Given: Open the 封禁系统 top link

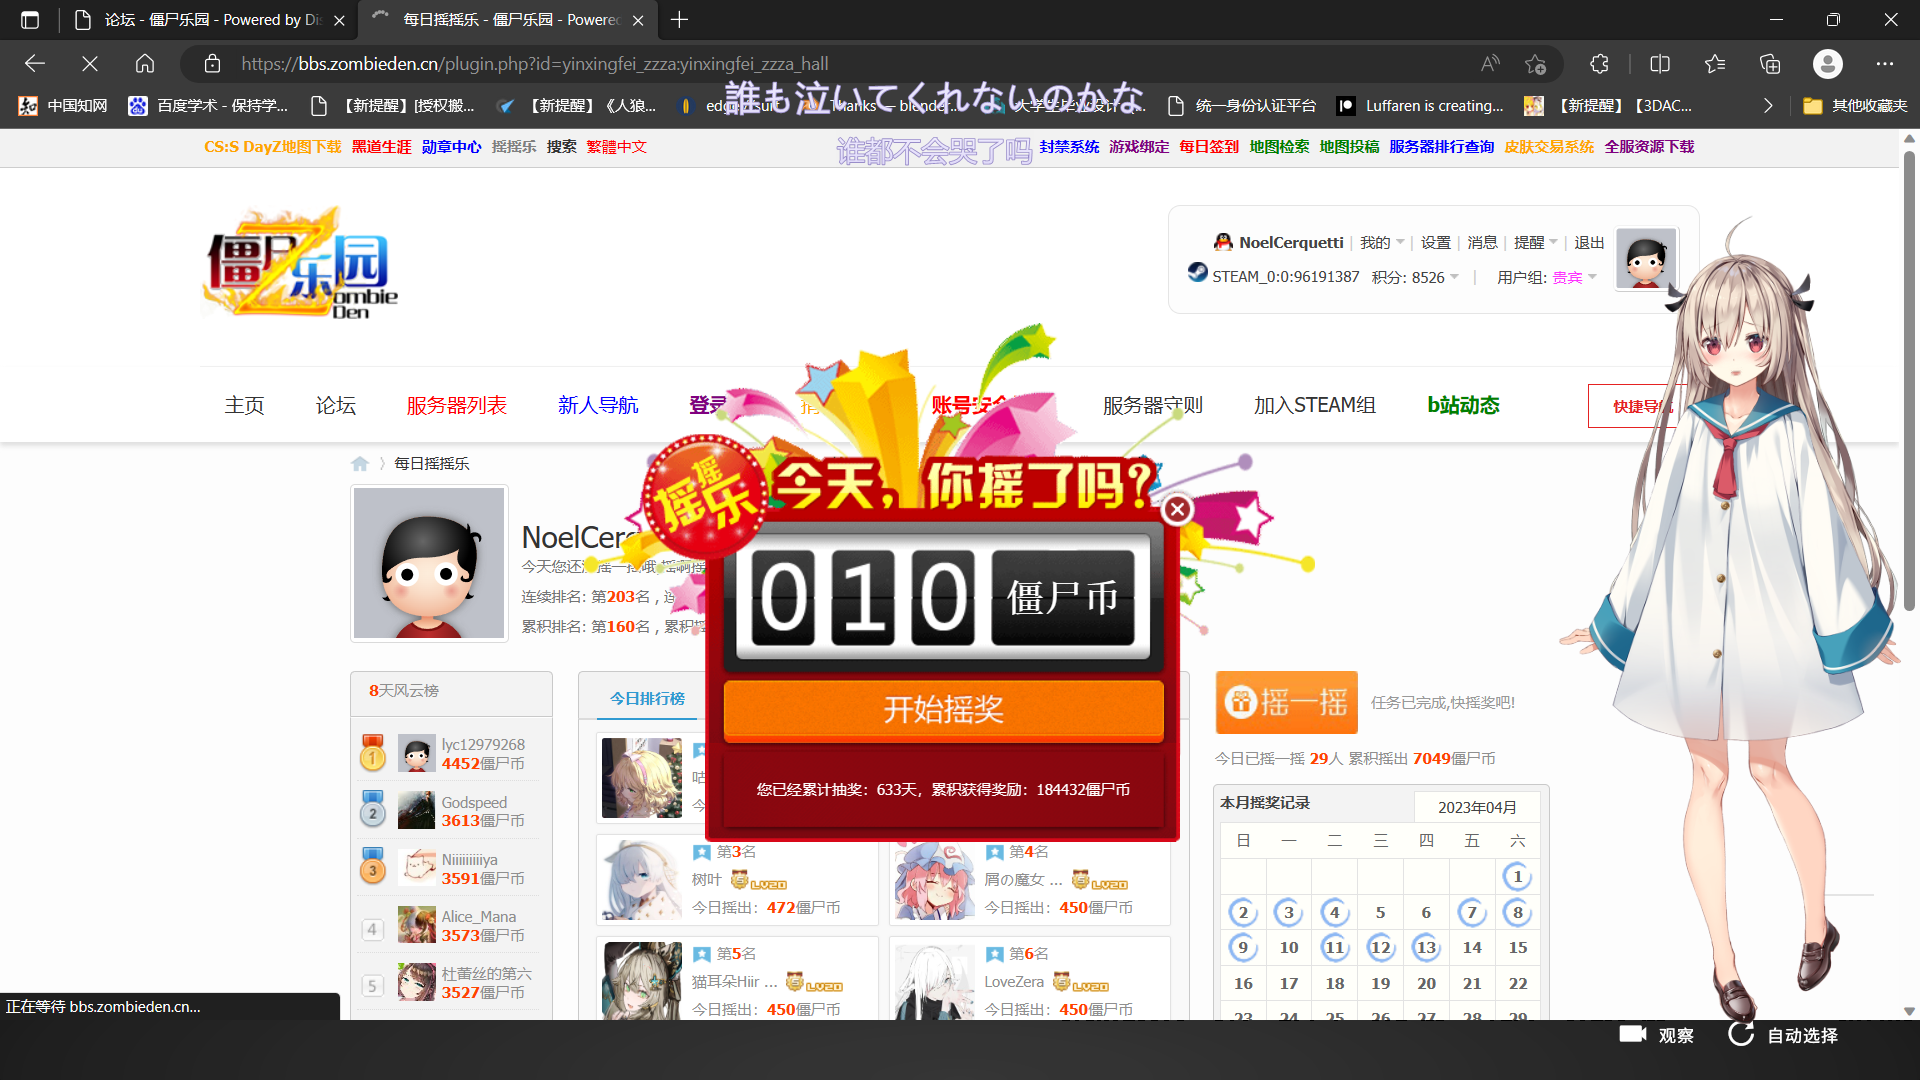Looking at the screenshot, I should tap(1069, 146).
